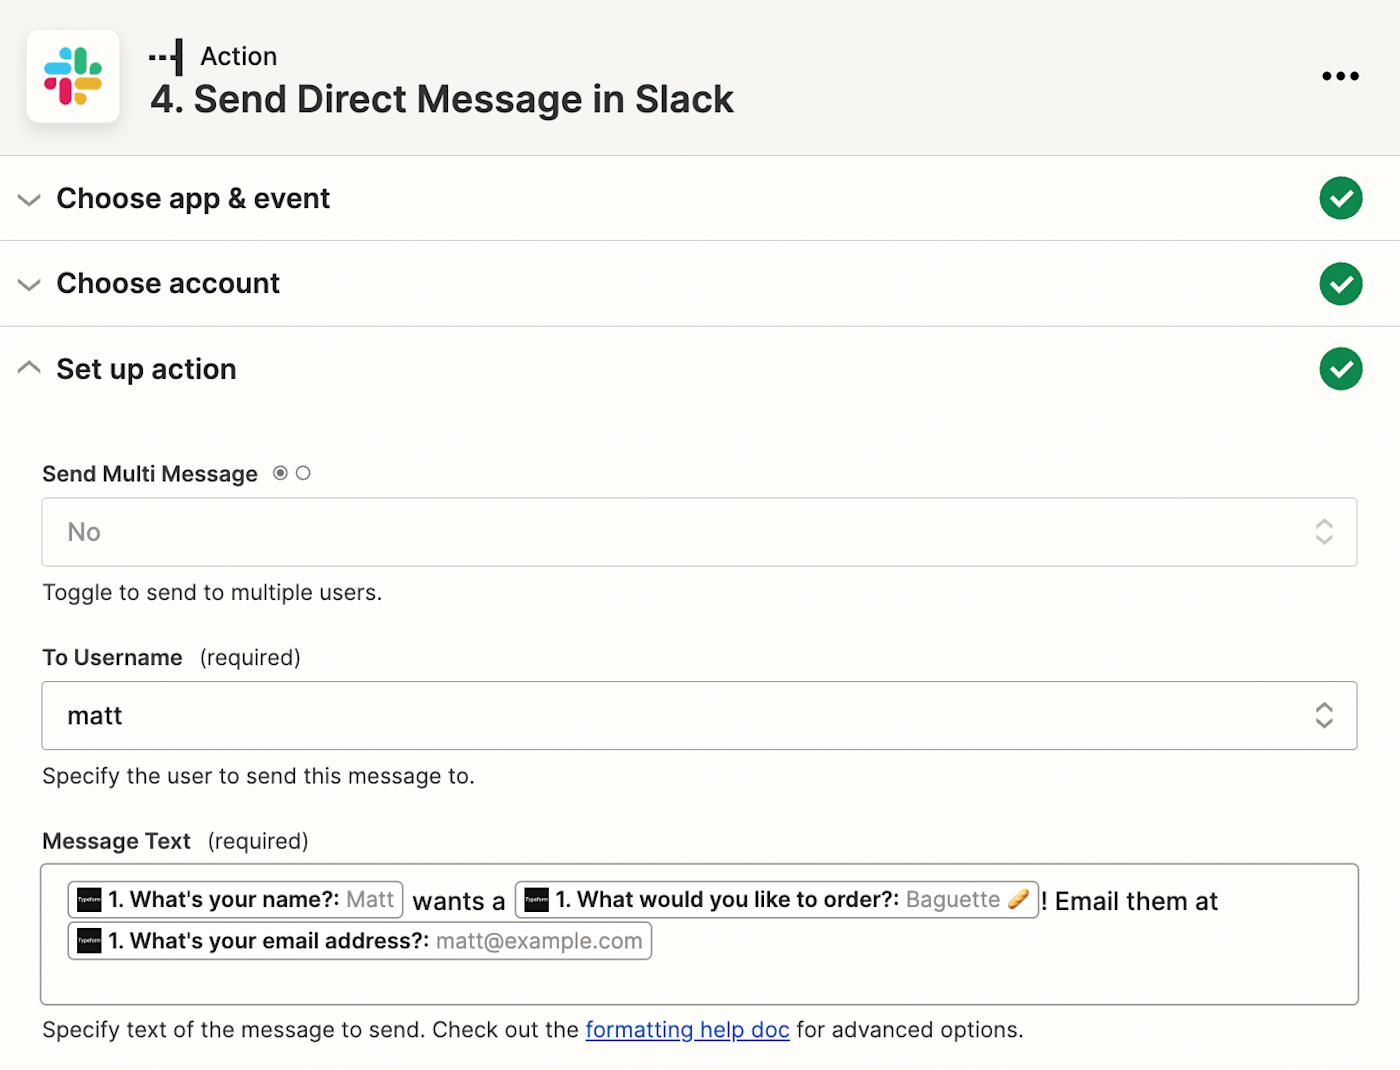The height and width of the screenshot is (1070, 1400).
Task: Click the step title Send Direct Message in Slack
Action: point(442,100)
